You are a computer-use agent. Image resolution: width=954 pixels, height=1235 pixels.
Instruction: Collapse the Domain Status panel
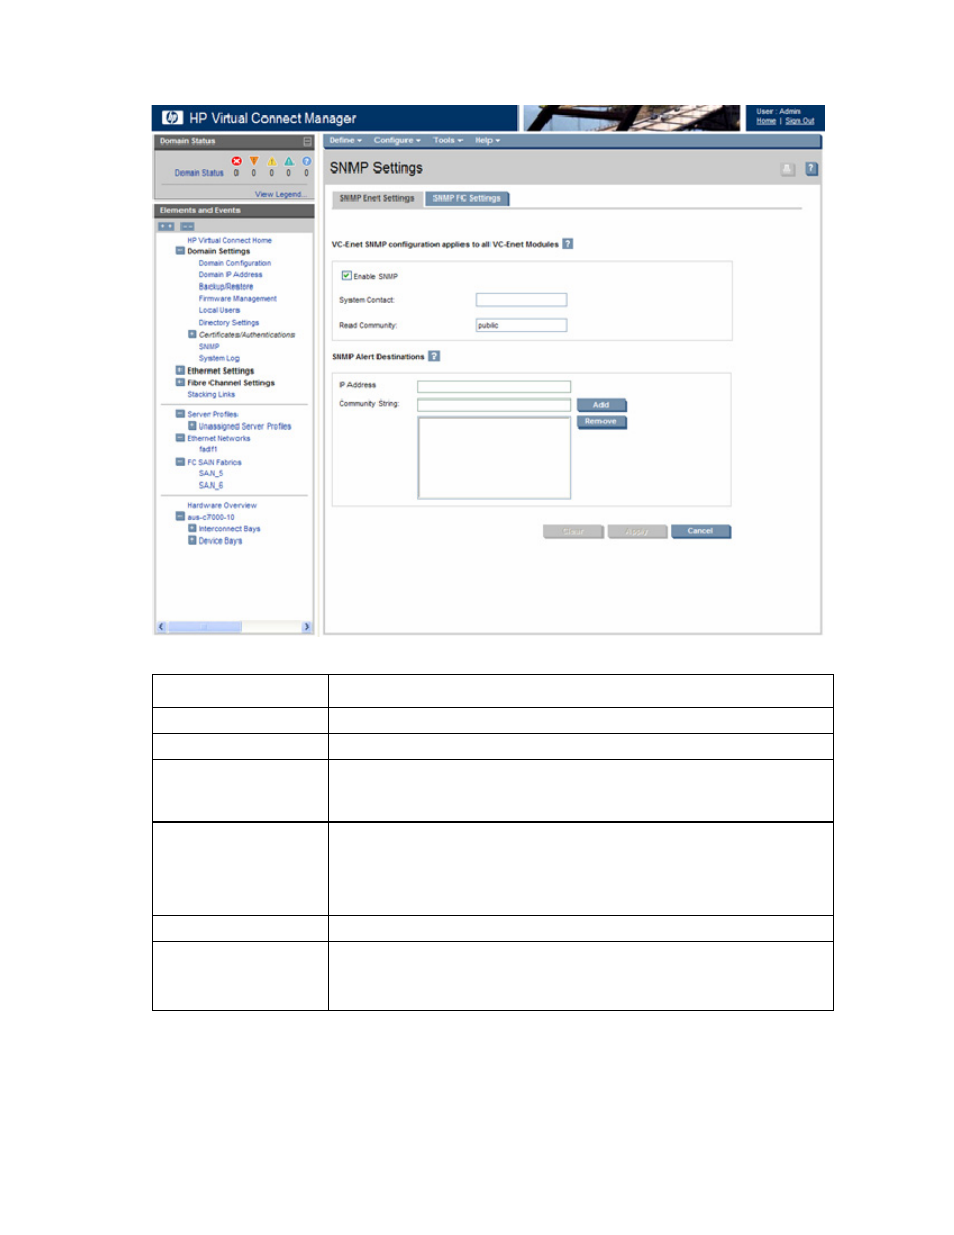tap(307, 141)
